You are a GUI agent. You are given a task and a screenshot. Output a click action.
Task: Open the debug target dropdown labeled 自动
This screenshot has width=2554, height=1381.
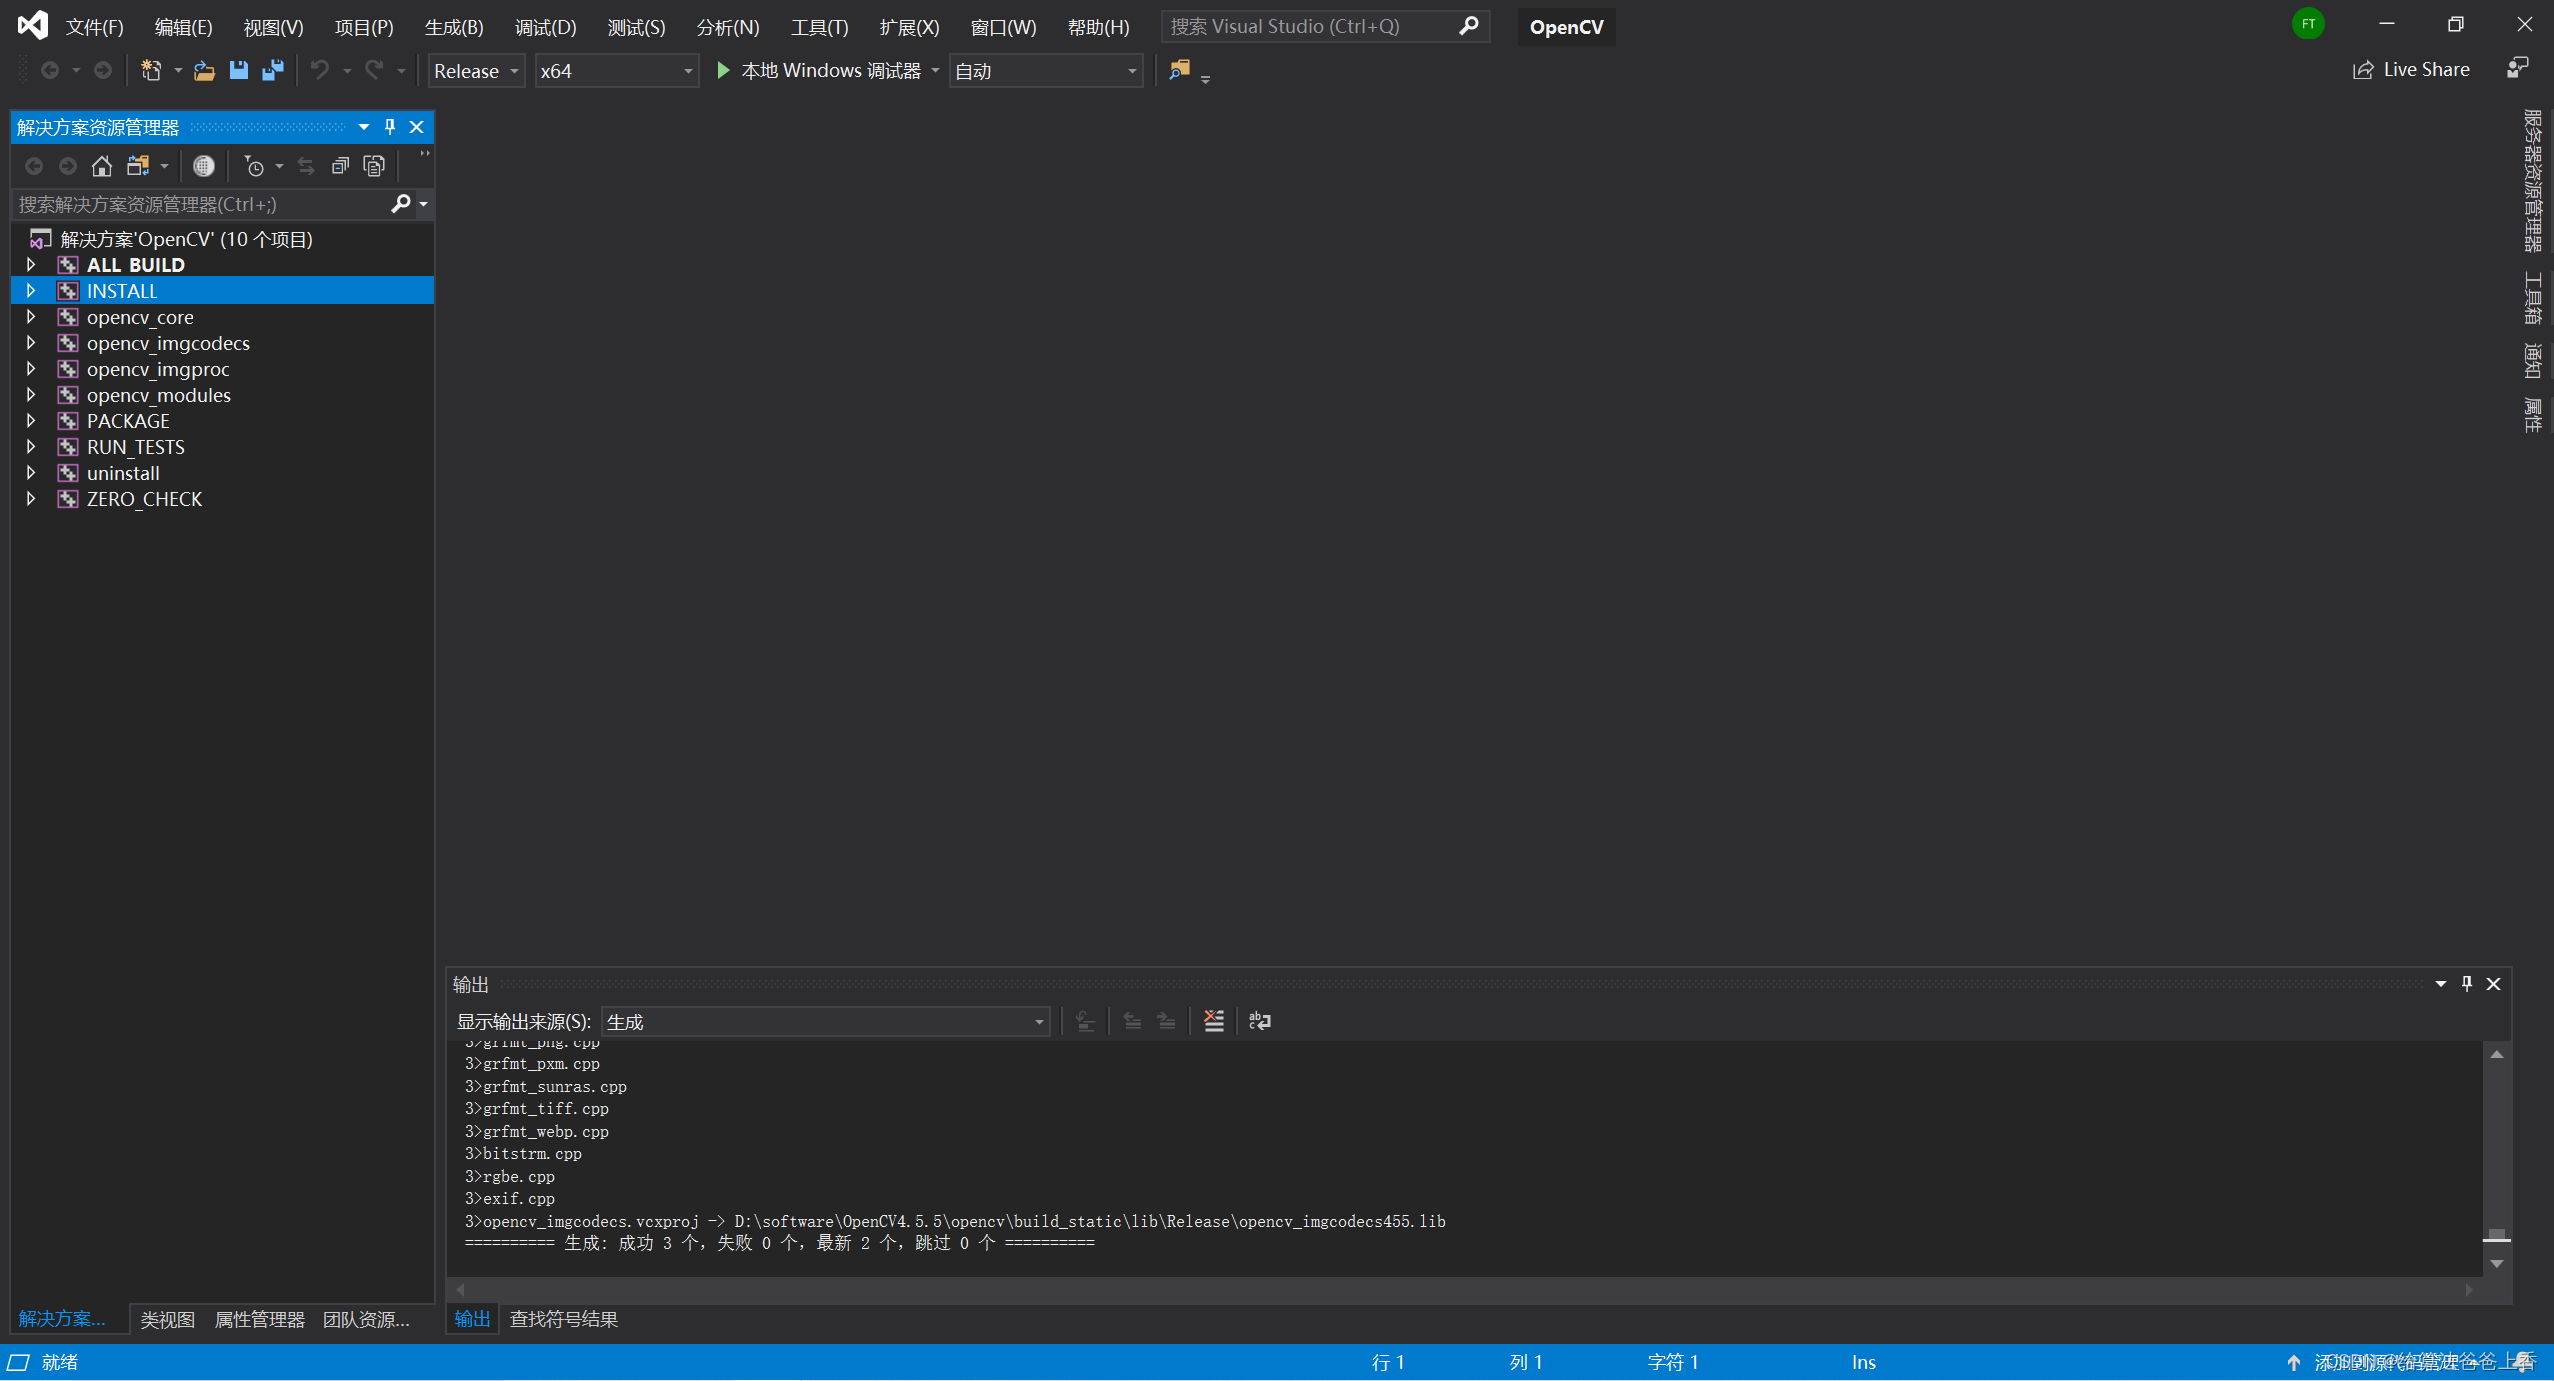[1045, 71]
